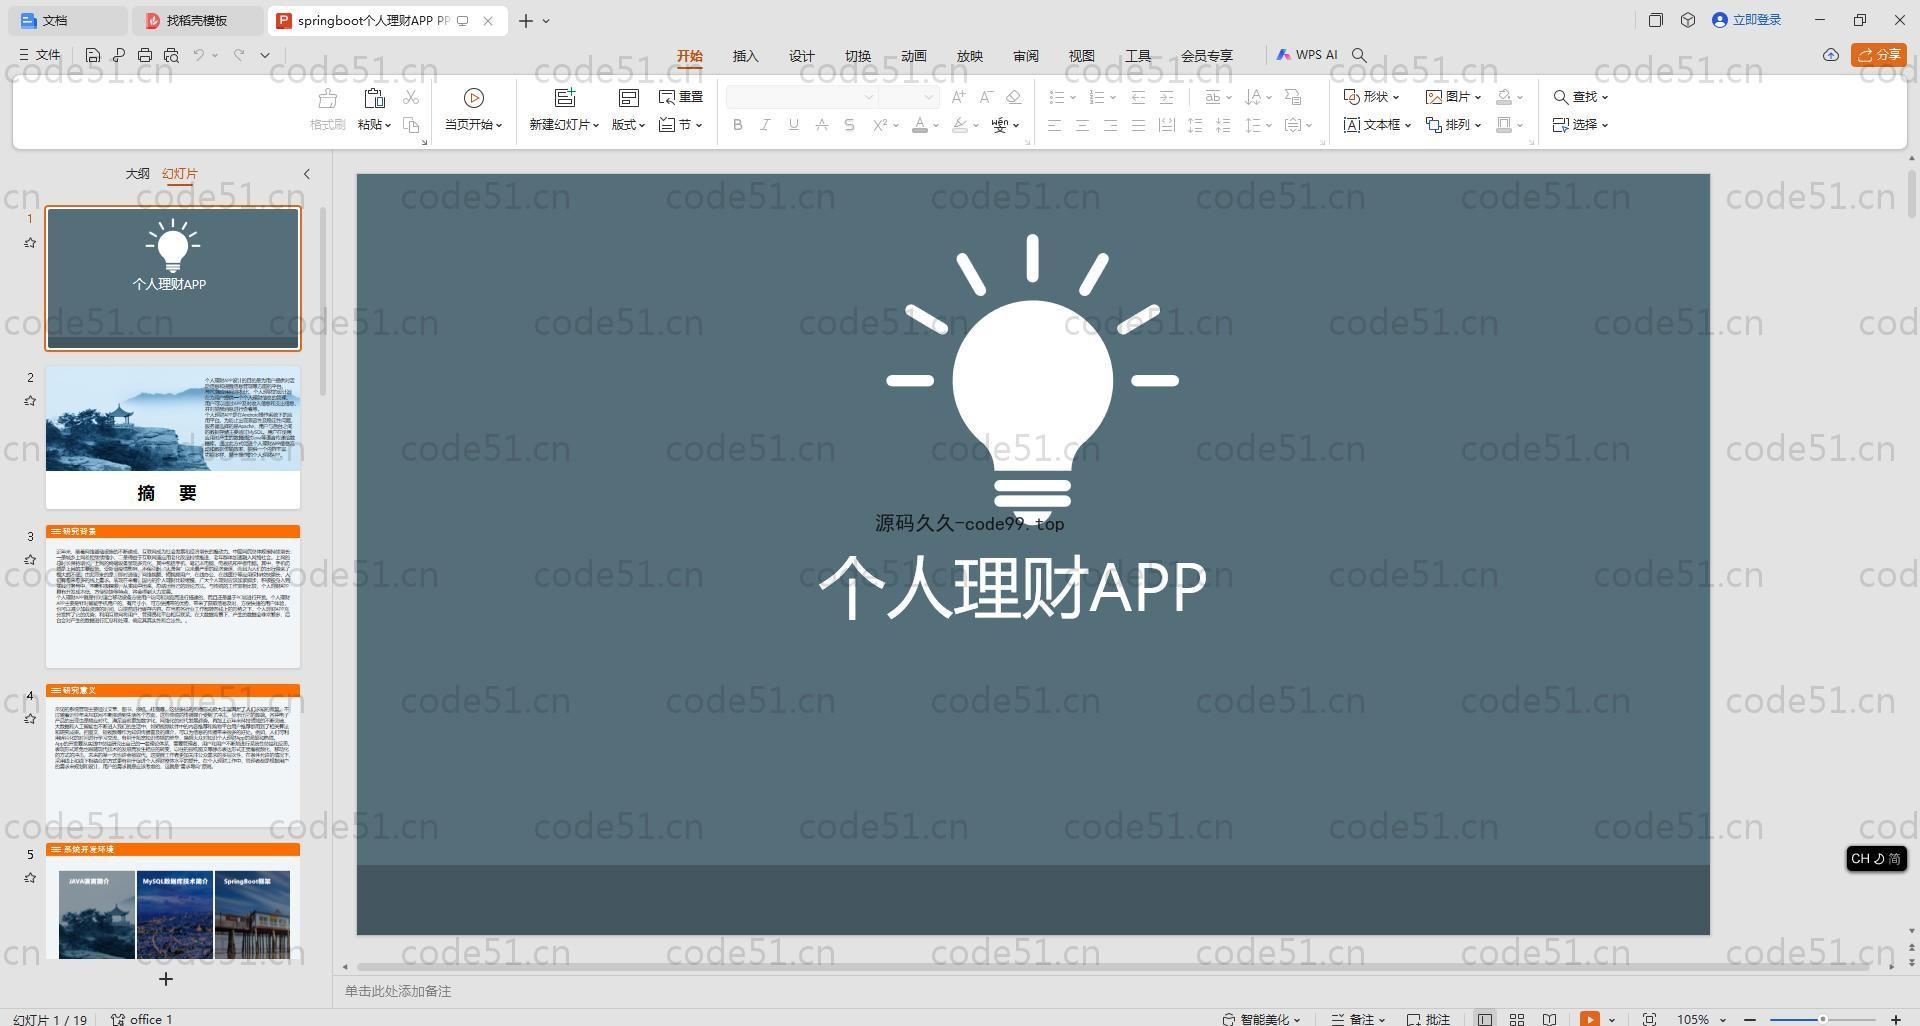The image size is (1920, 1026).
Task: Toggle Align Right paragraph alignment
Action: [1110, 125]
